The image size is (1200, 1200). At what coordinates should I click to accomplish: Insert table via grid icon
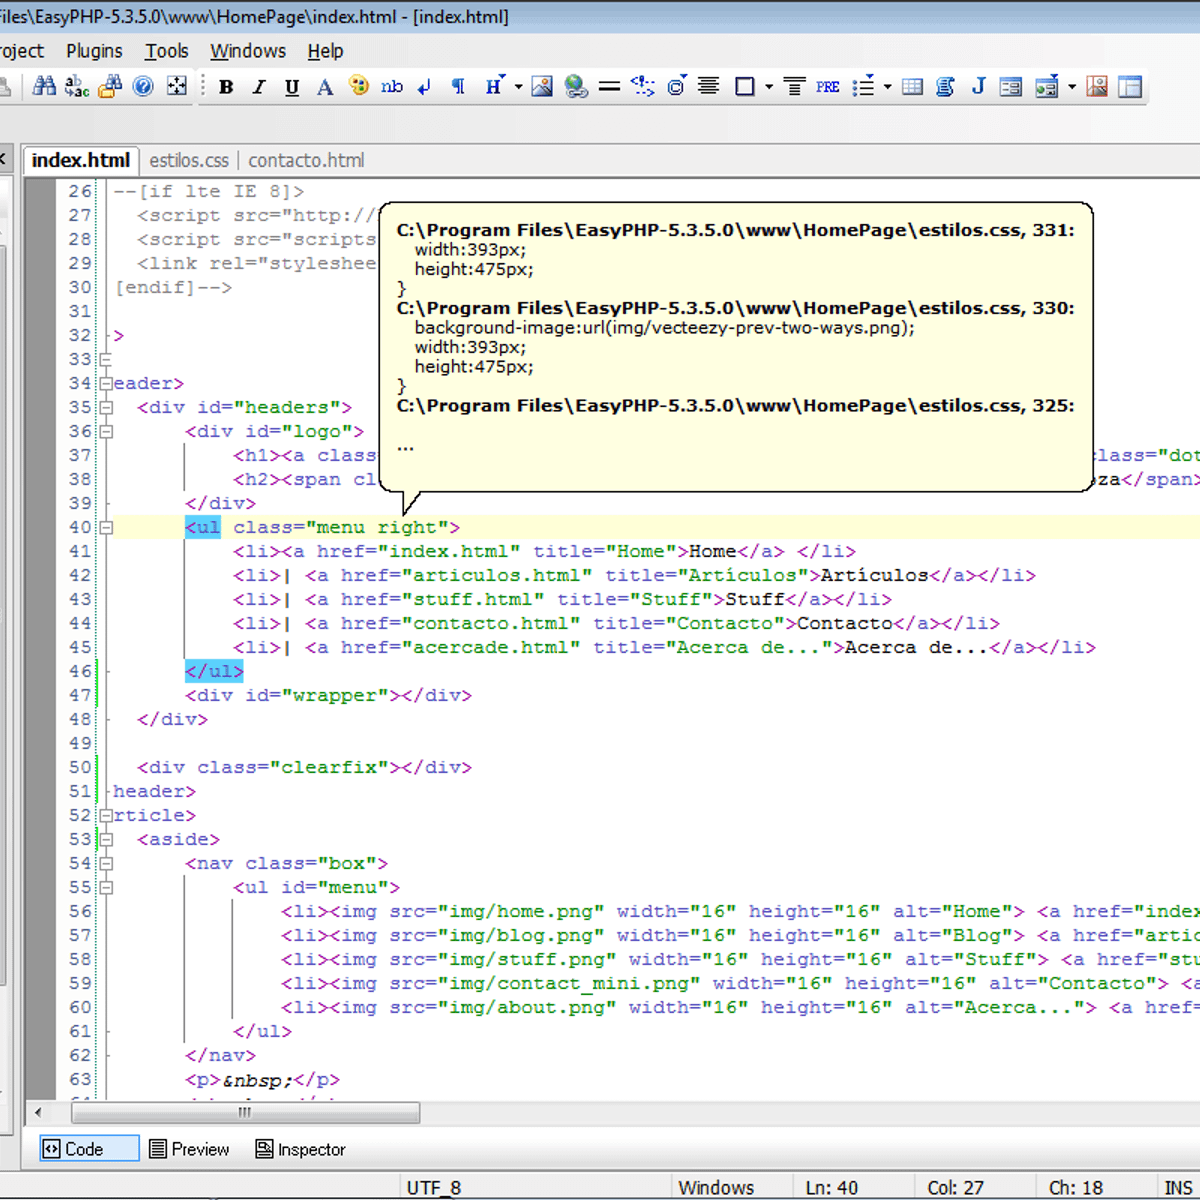pyautogui.click(x=912, y=87)
